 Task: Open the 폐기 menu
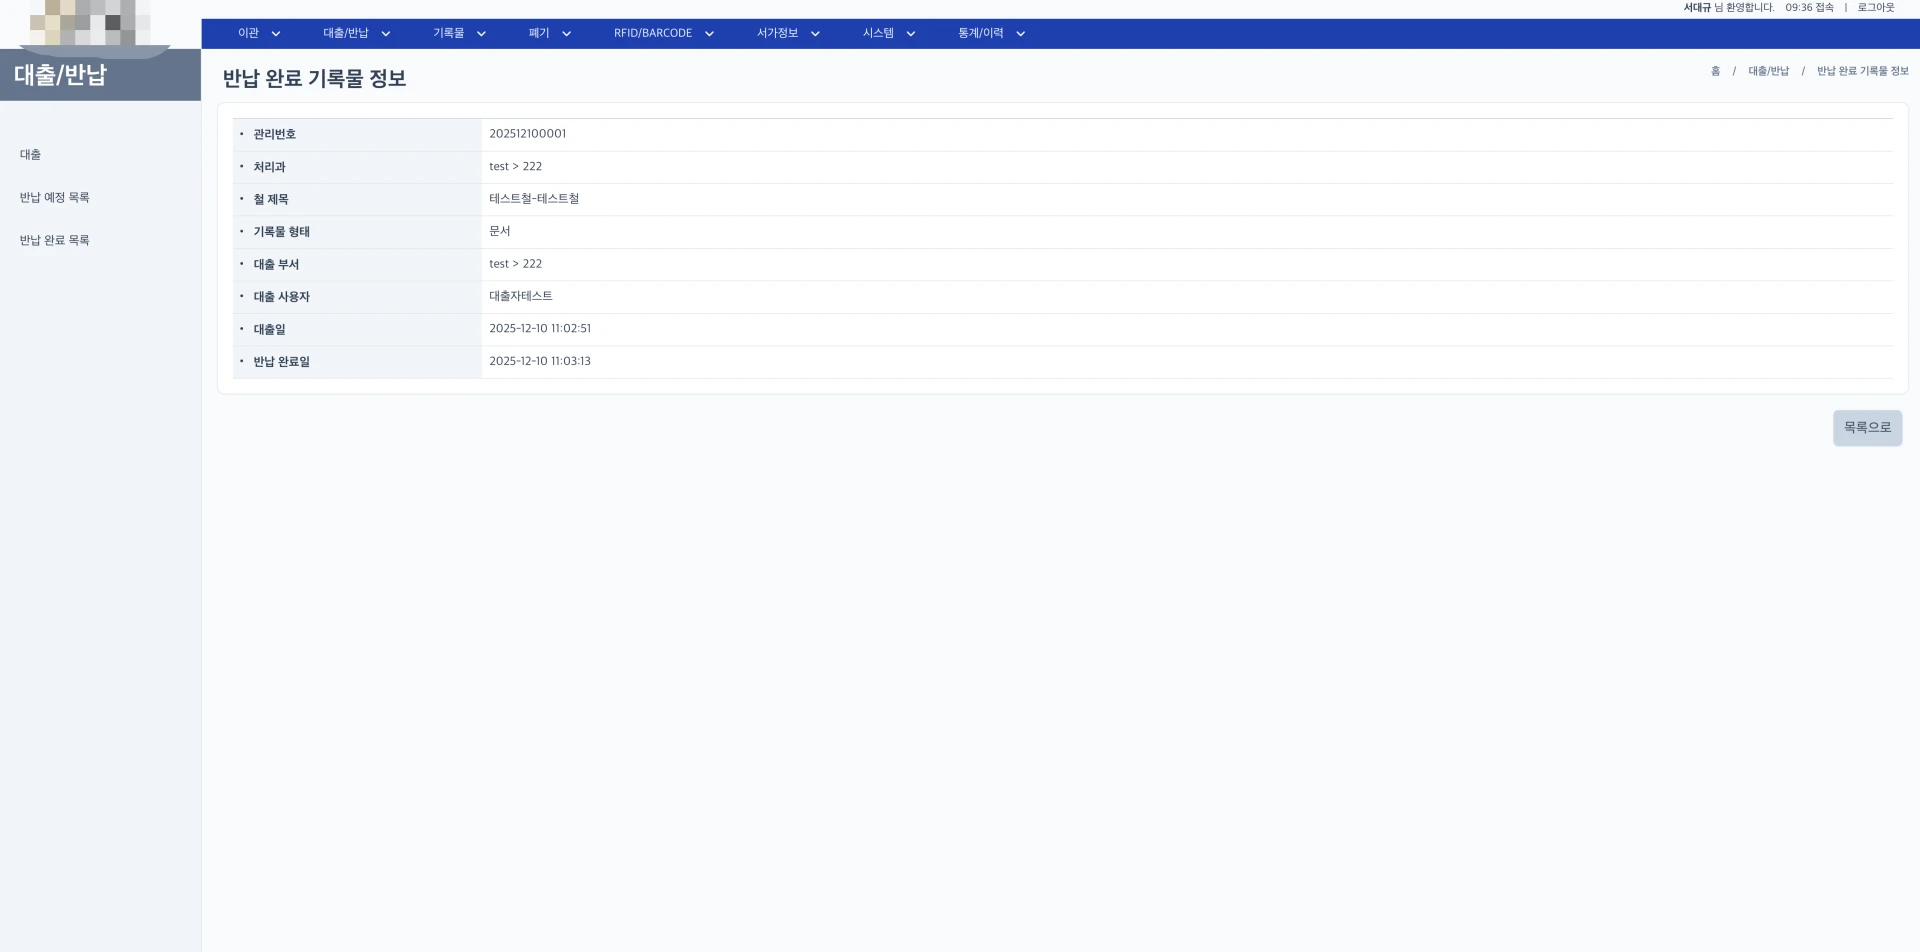point(540,33)
